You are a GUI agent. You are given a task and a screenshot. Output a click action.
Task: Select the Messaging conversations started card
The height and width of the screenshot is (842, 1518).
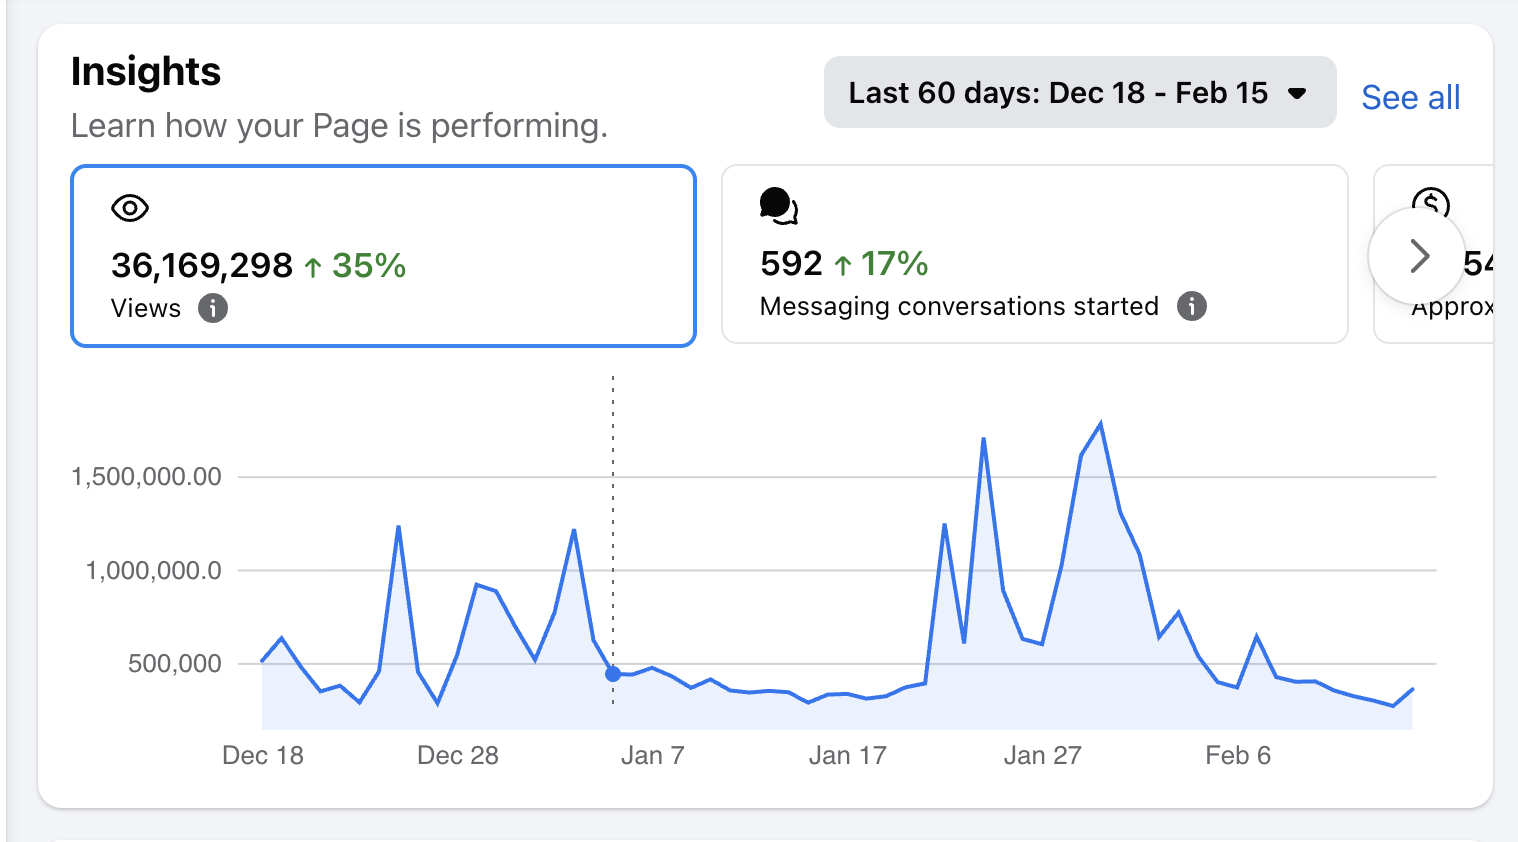1034,254
